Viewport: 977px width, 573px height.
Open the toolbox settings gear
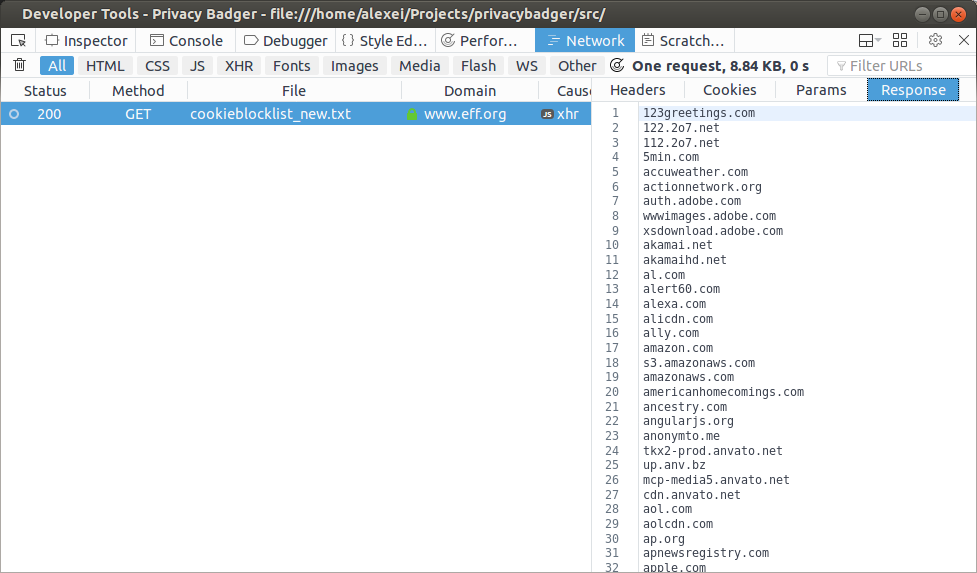(935, 40)
